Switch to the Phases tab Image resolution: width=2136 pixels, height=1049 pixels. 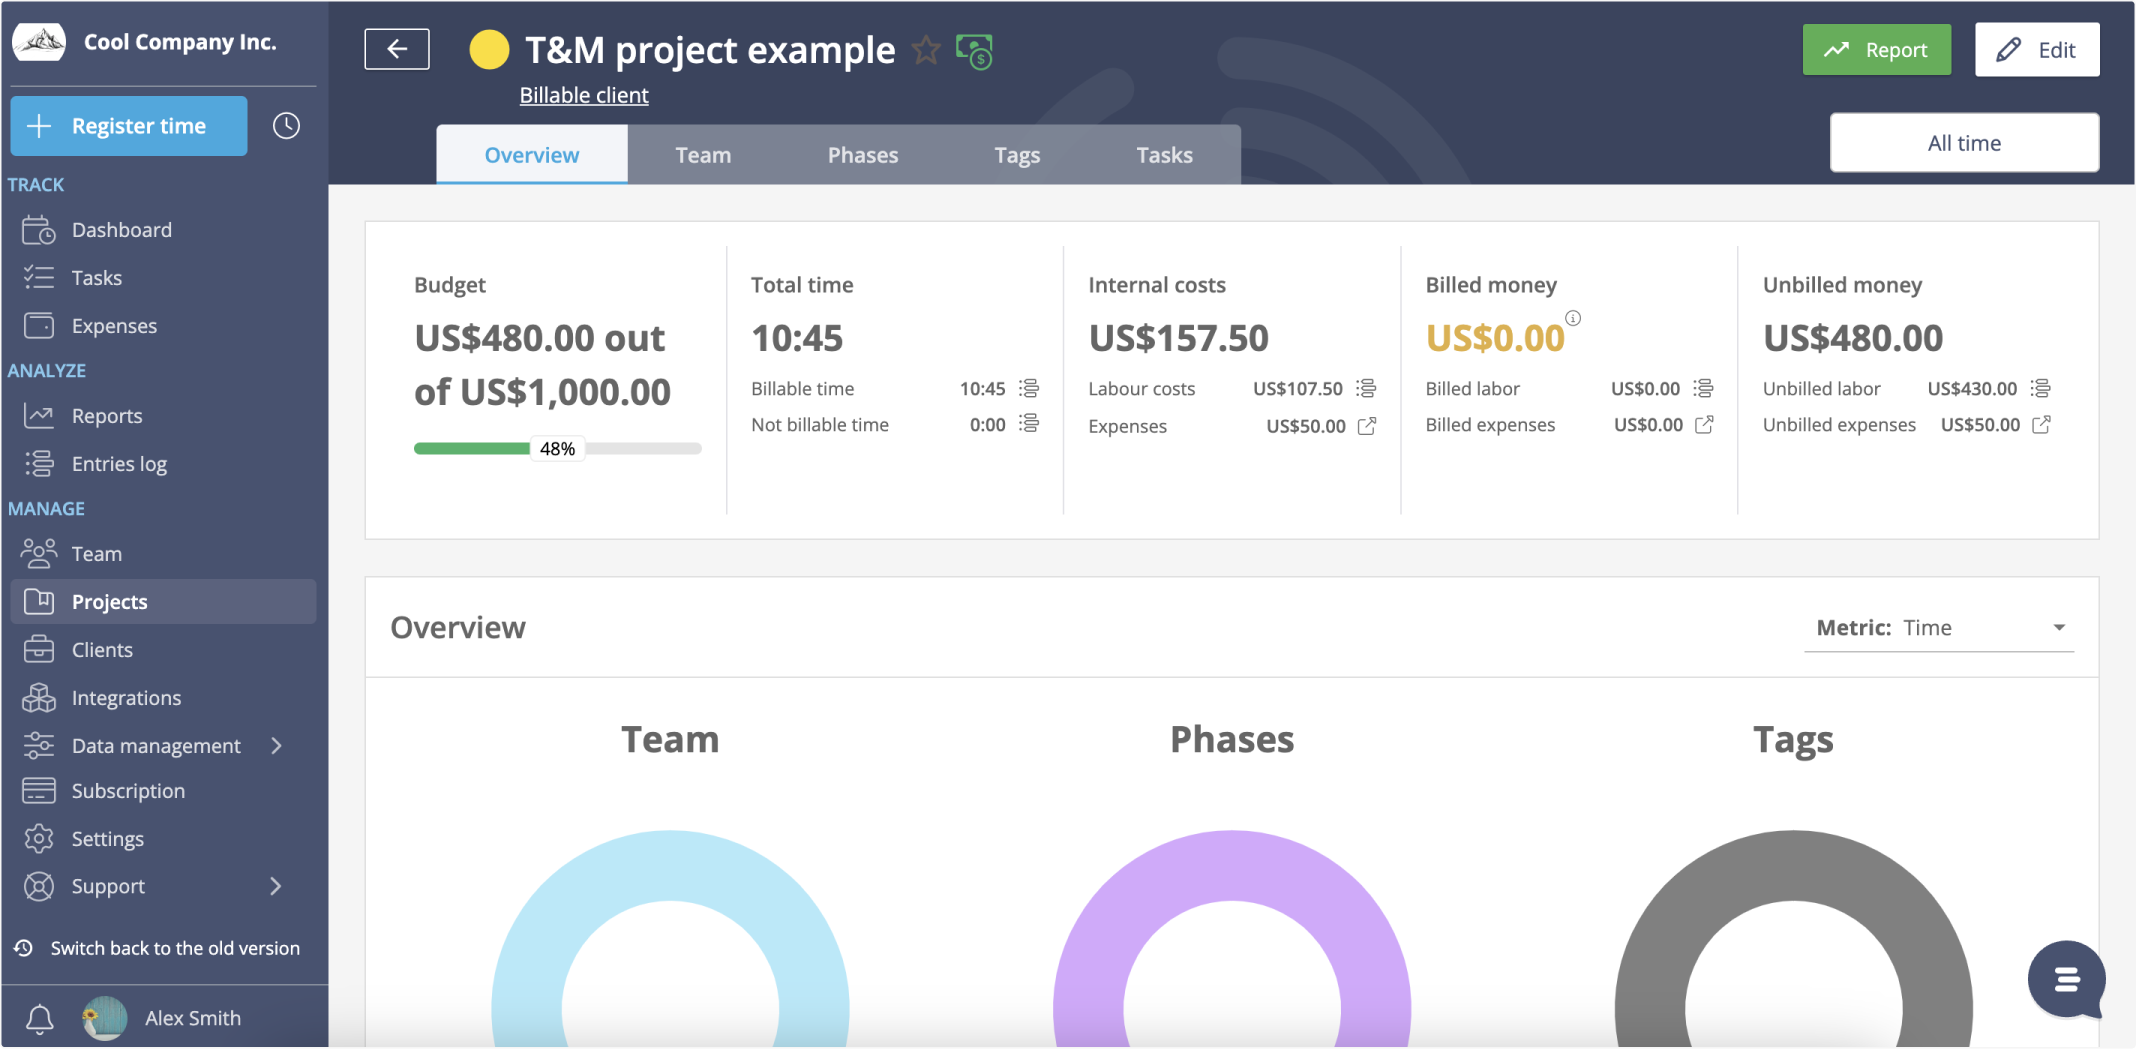(x=862, y=154)
